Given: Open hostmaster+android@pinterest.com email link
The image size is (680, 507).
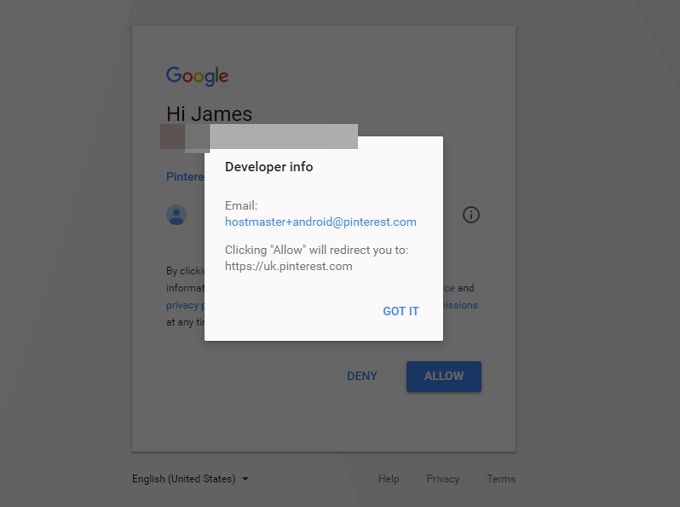Looking at the screenshot, I should tap(320, 222).
